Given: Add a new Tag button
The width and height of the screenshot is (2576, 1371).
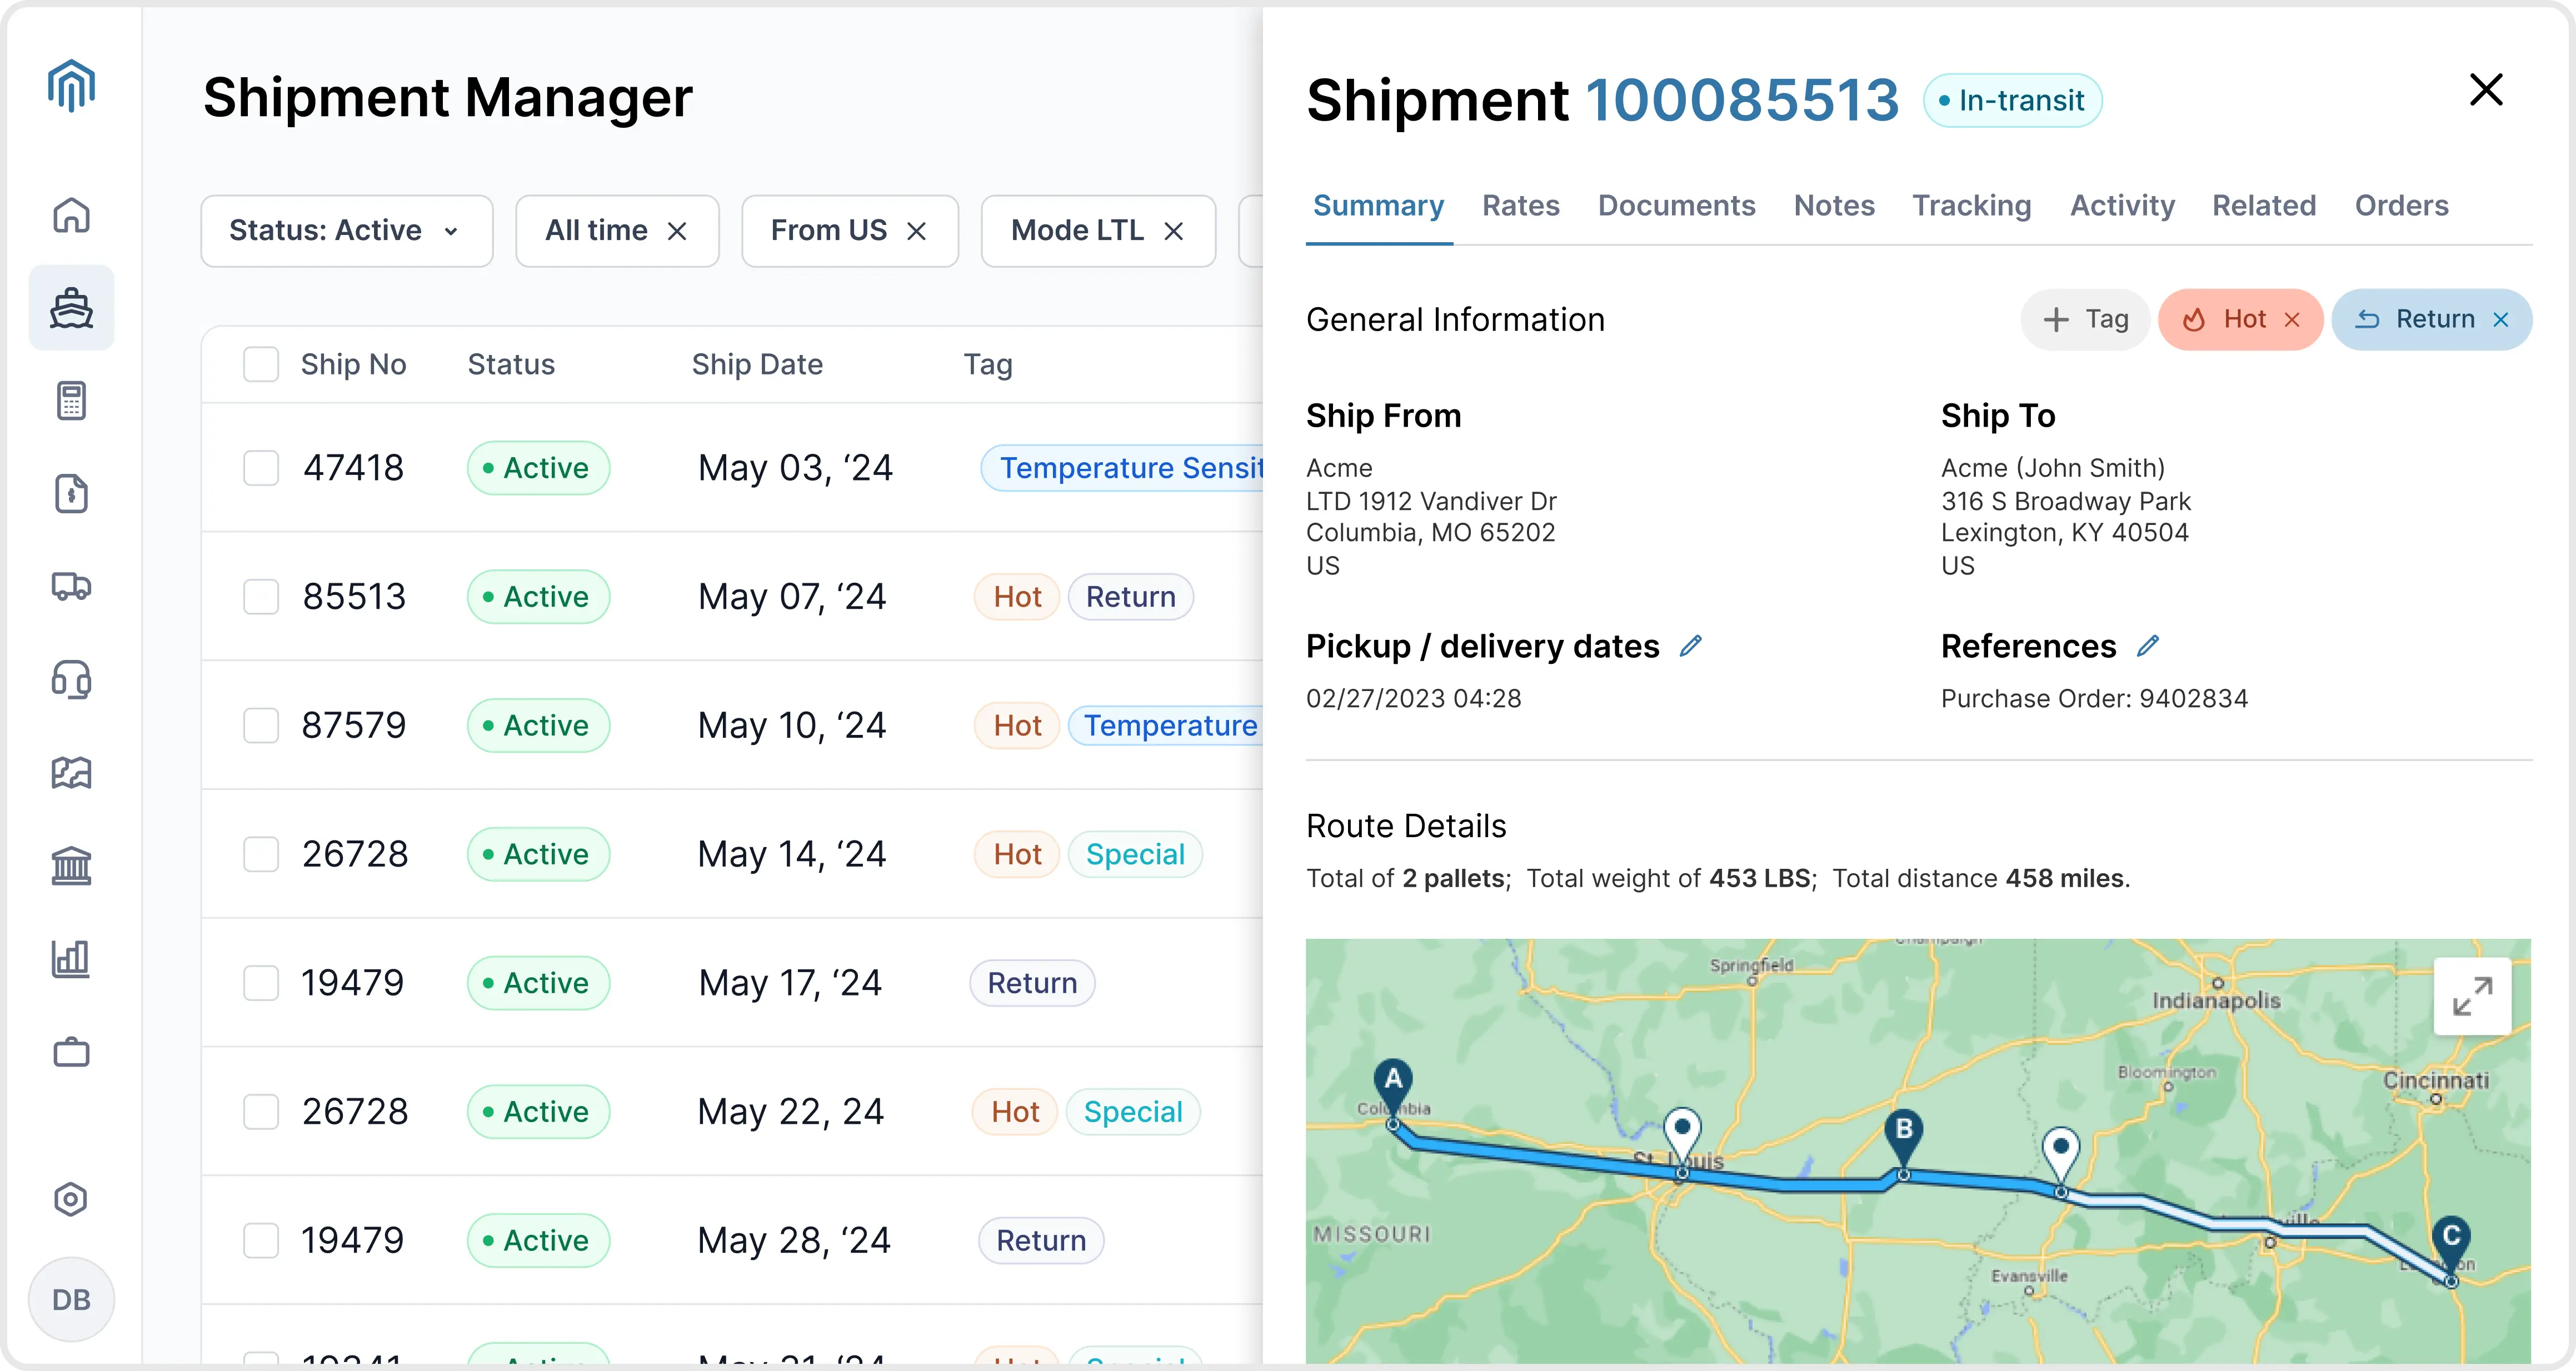Looking at the screenshot, I should coord(2085,319).
